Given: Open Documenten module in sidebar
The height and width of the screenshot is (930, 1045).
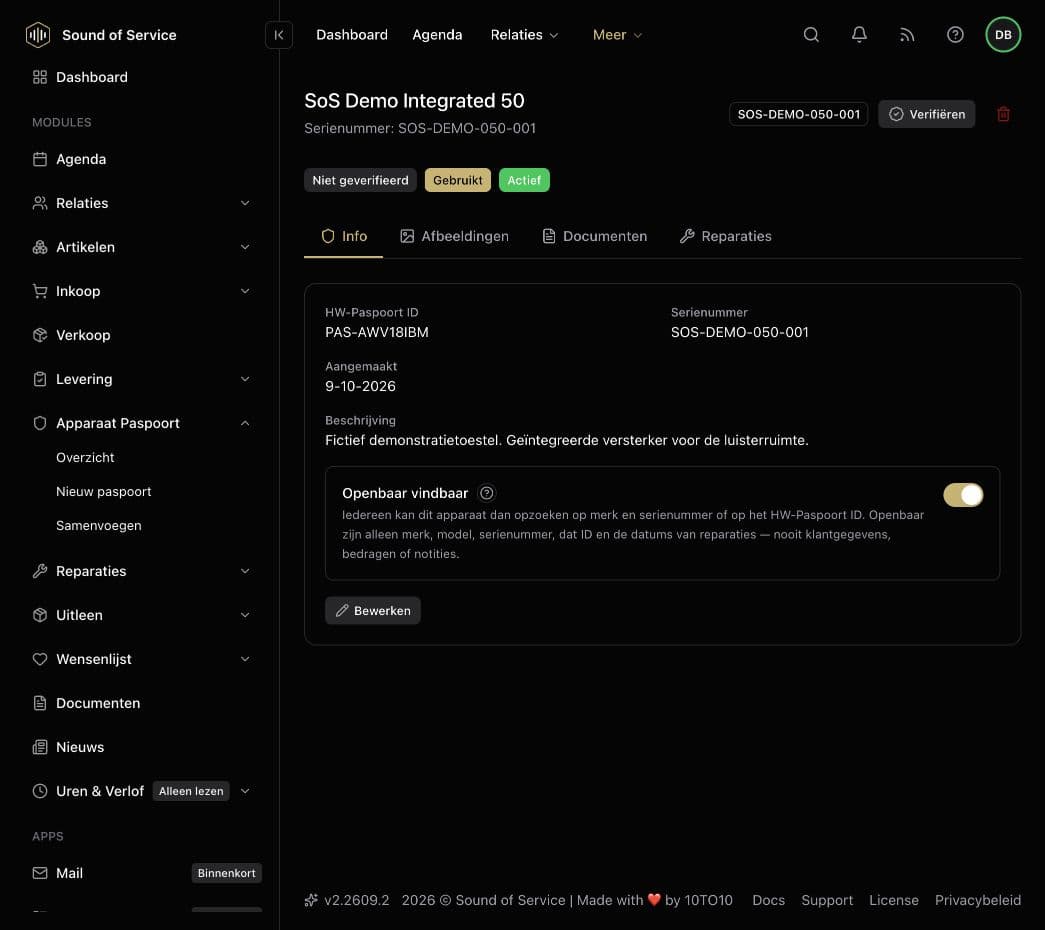Looking at the screenshot, I should (141, 703).
